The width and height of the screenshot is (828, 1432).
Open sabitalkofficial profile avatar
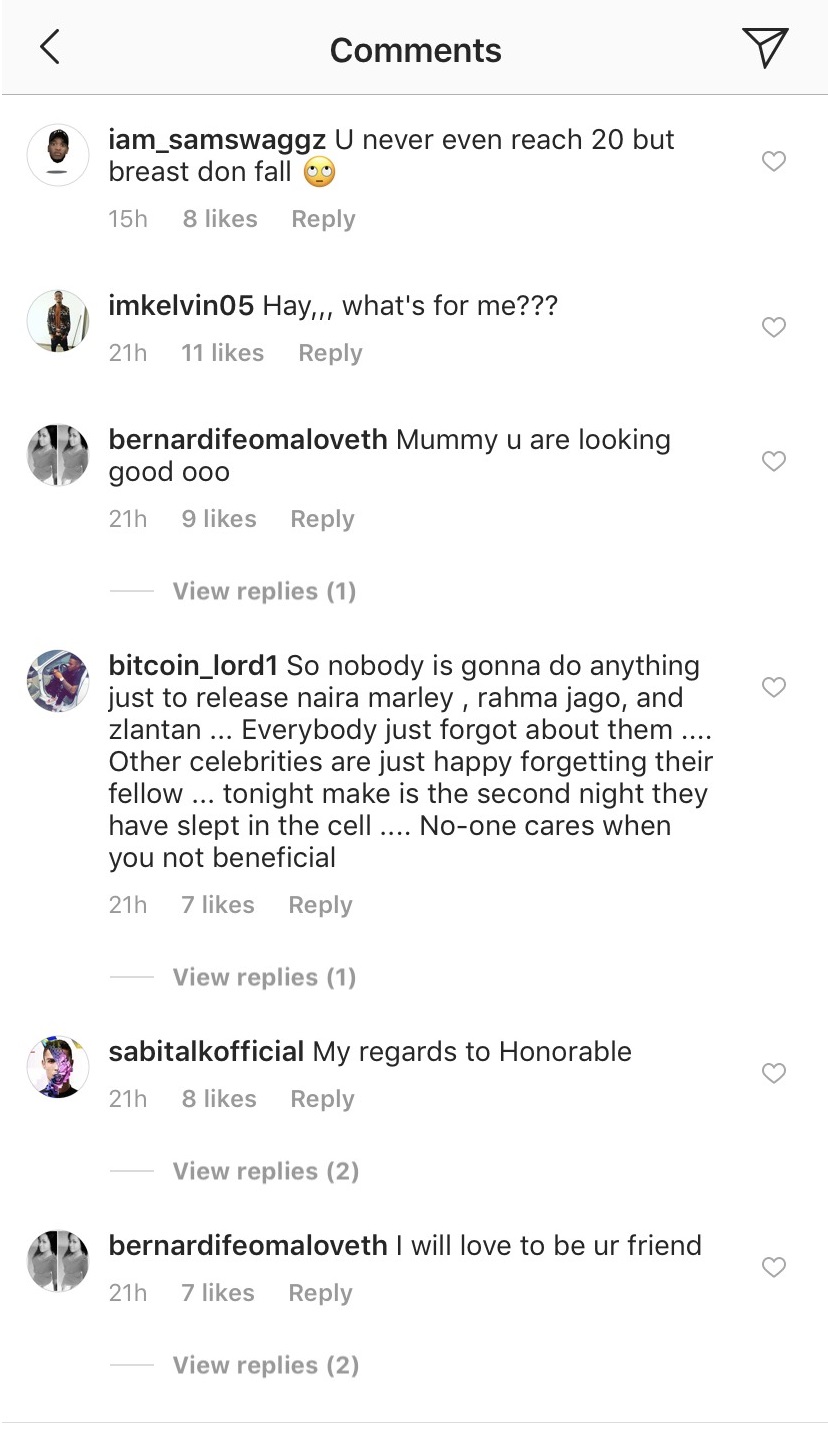(58, 1067)
